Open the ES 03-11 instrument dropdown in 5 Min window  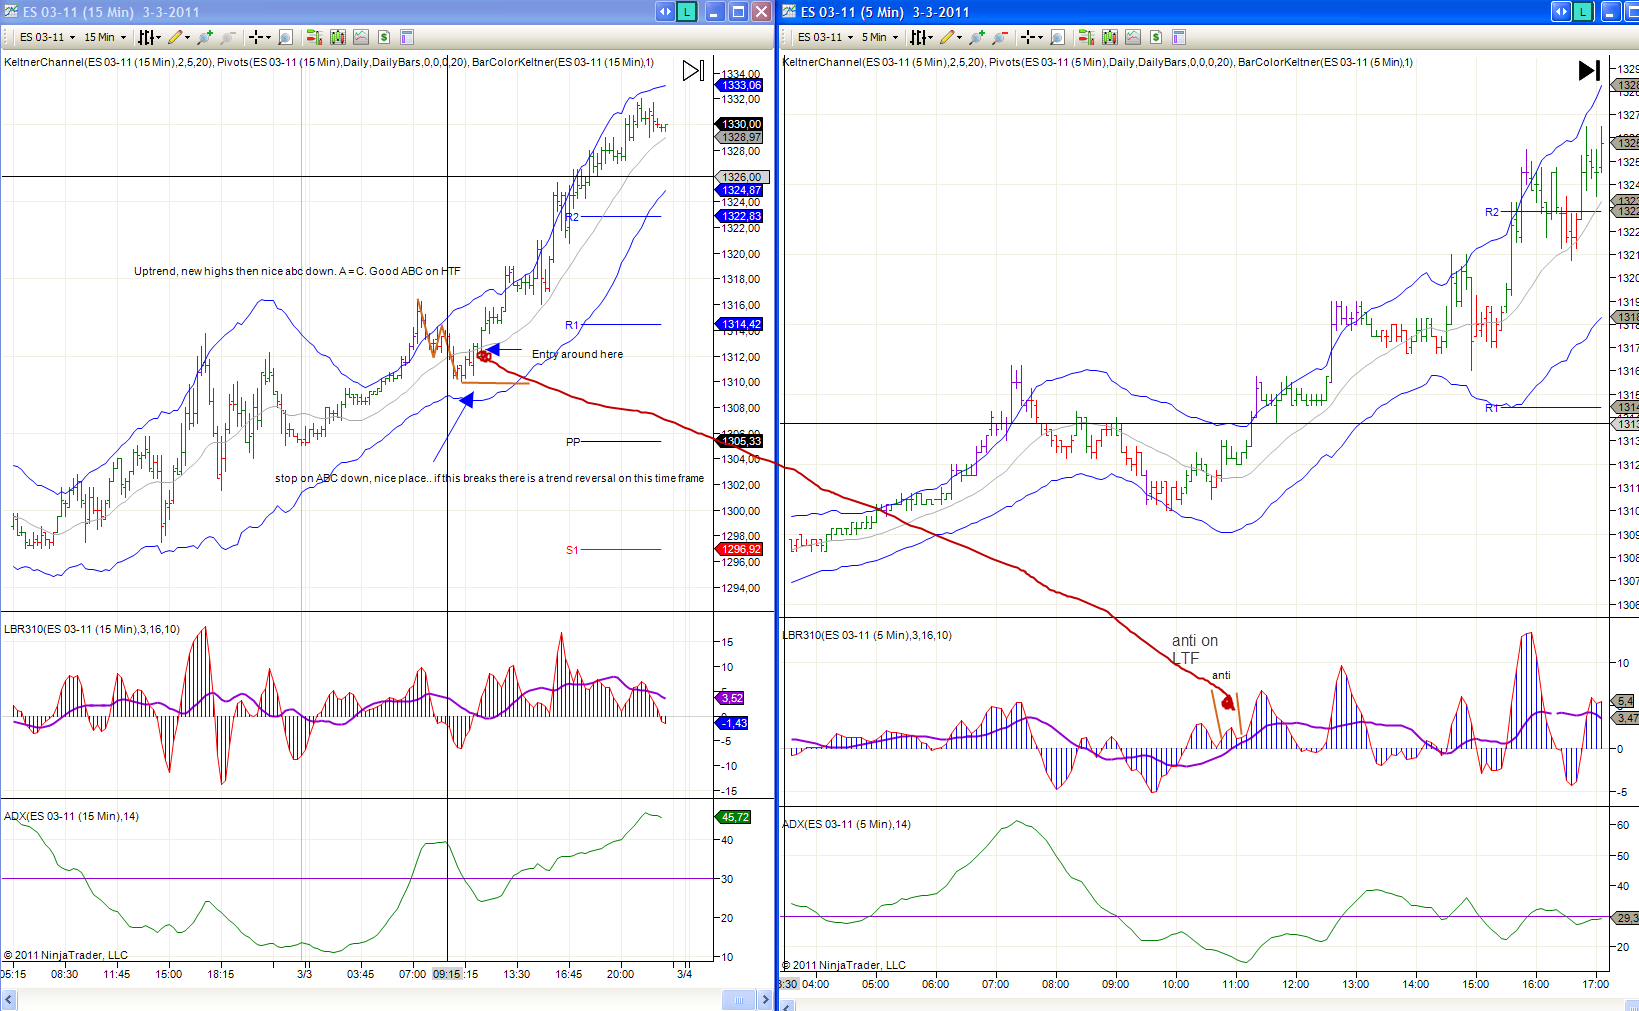click(x=825, y=37)
